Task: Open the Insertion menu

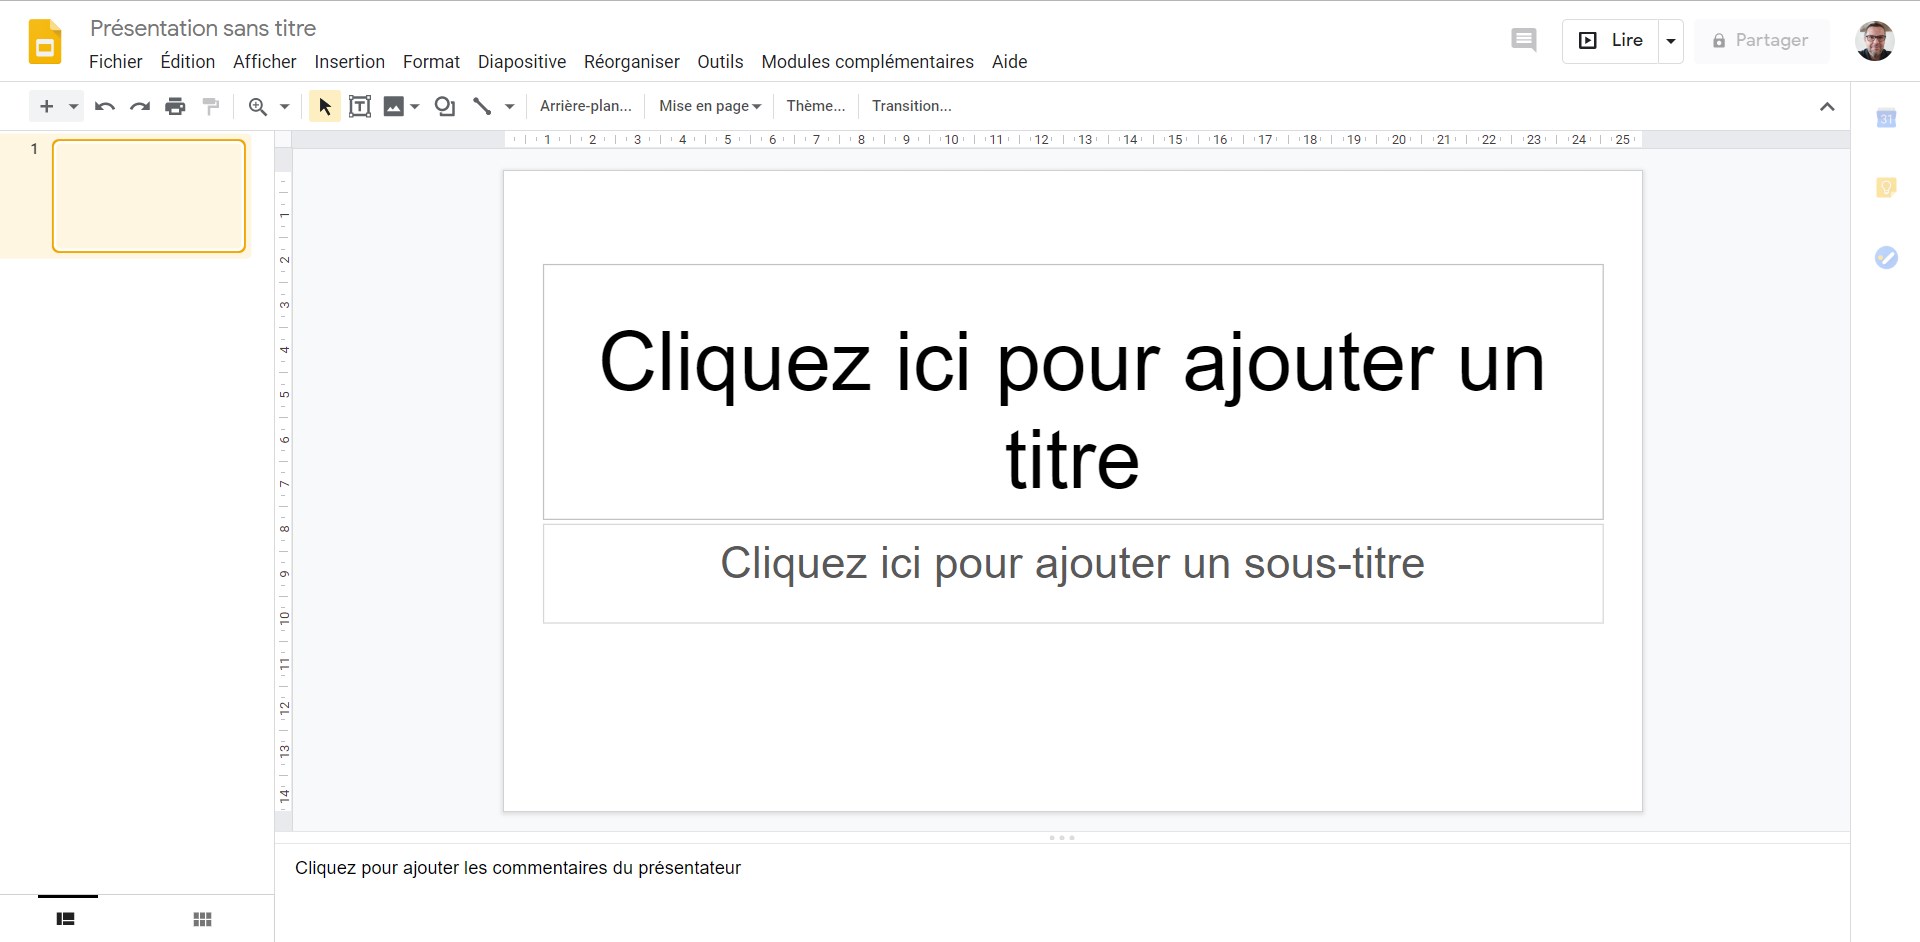Action: coord(350,62)
